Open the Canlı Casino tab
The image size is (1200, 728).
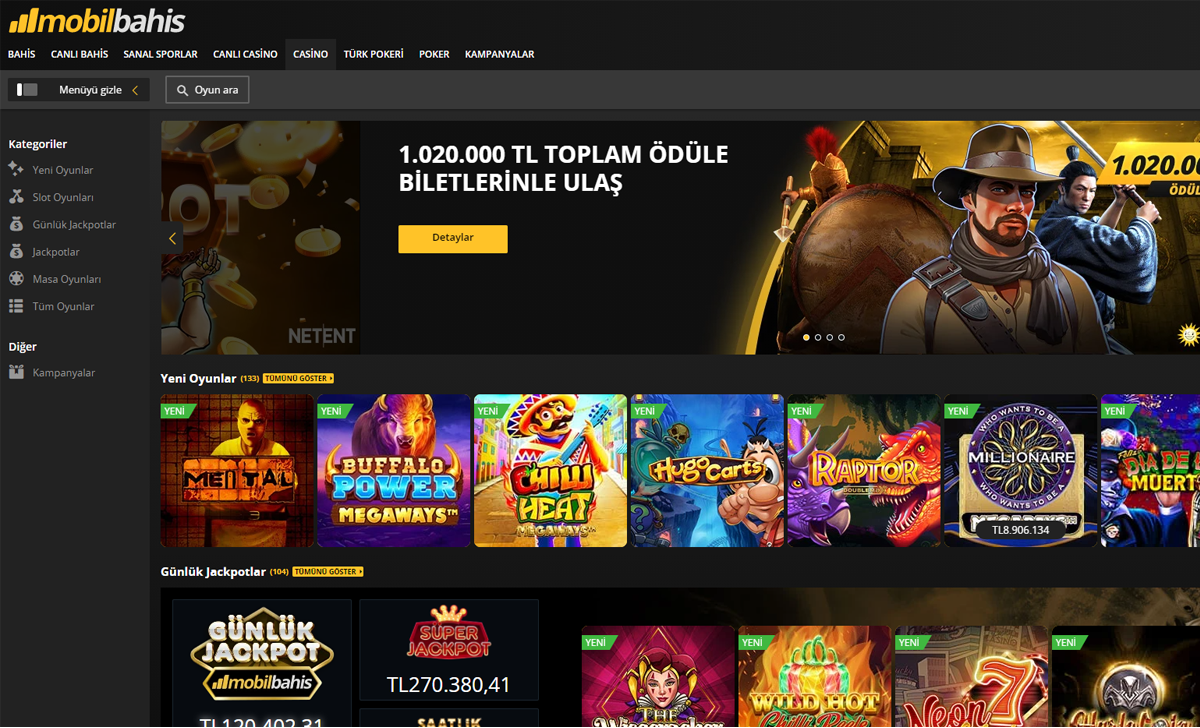tap(245, 54)
